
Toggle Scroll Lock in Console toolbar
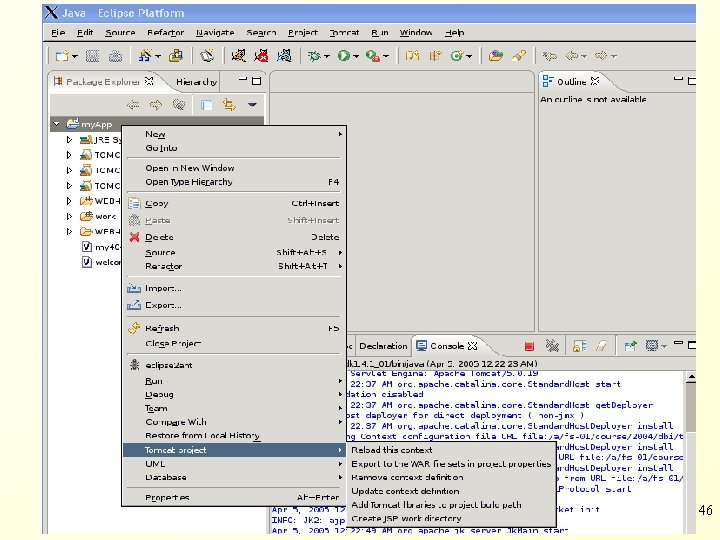[579, 346]
